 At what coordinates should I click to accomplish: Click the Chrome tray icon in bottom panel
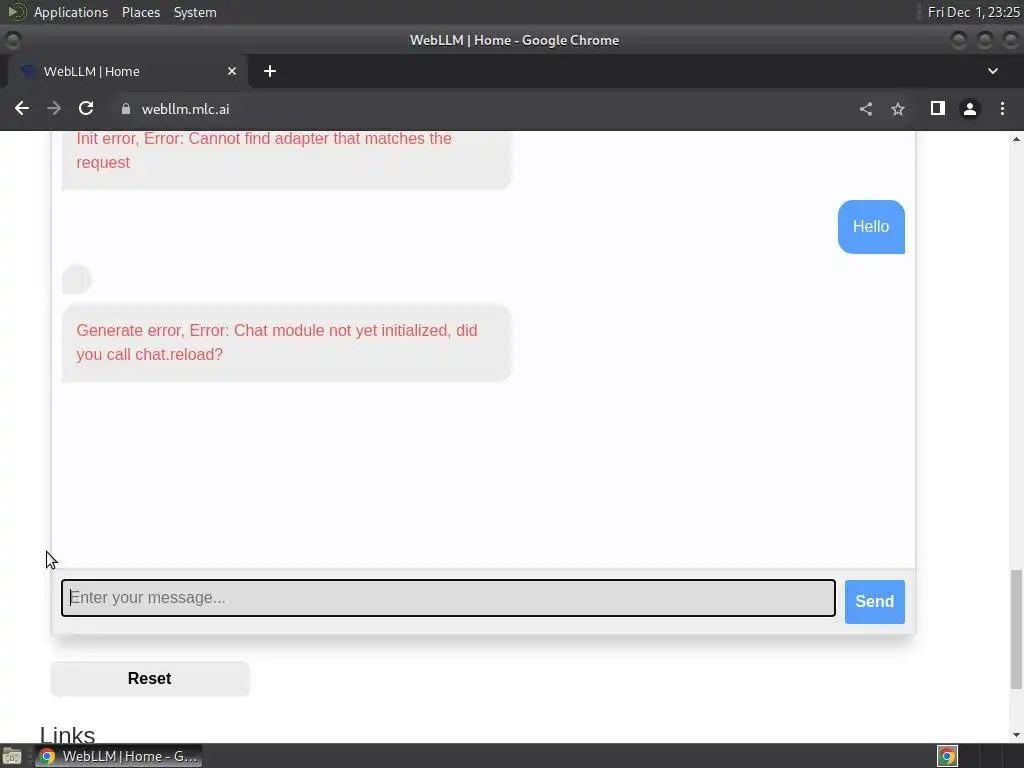click(x=947, y=756)
